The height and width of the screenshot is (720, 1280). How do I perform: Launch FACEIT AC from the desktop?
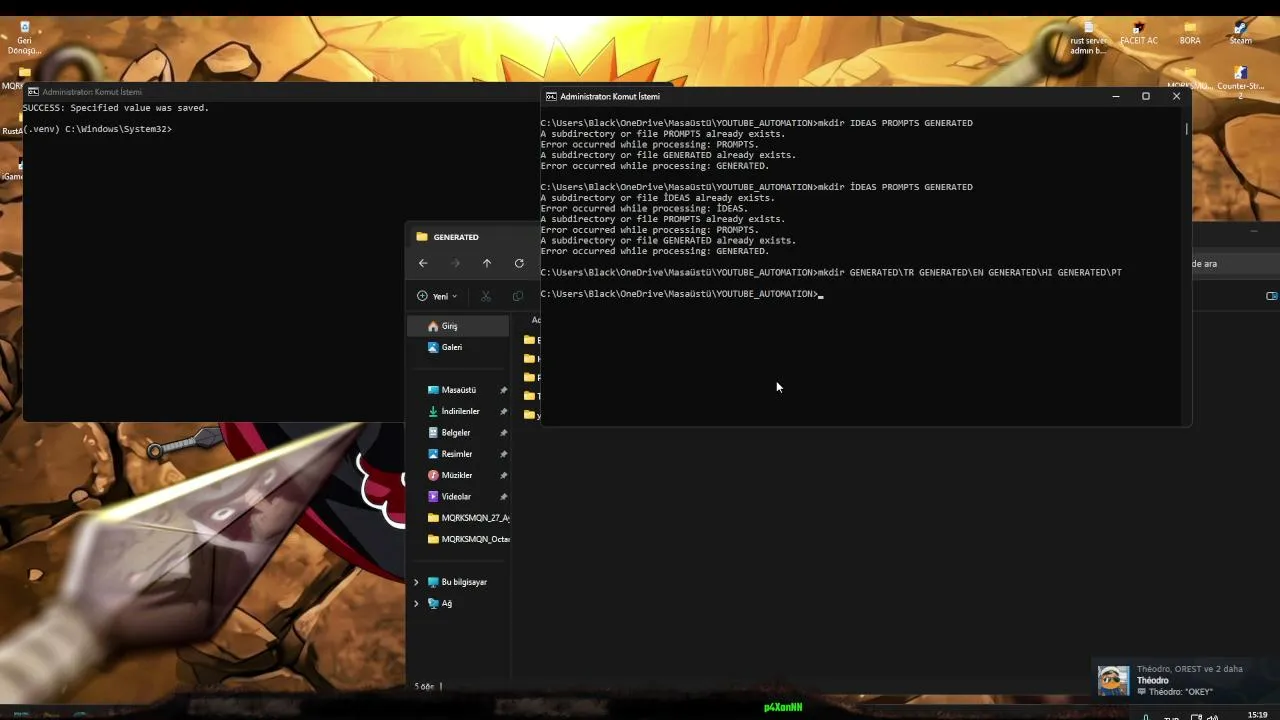[x=1138, y=34]
